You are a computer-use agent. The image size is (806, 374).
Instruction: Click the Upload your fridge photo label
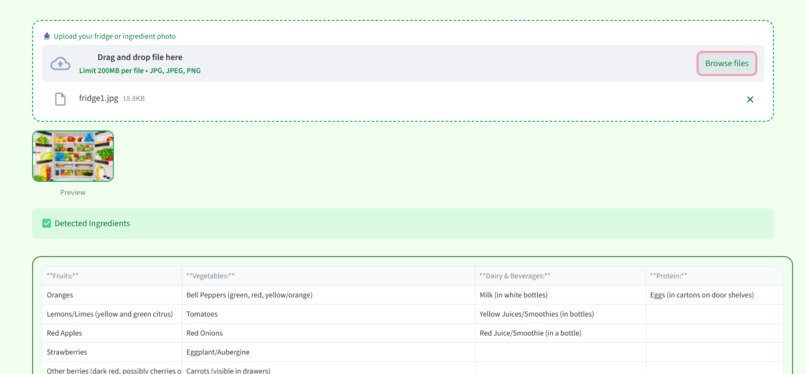115,36
